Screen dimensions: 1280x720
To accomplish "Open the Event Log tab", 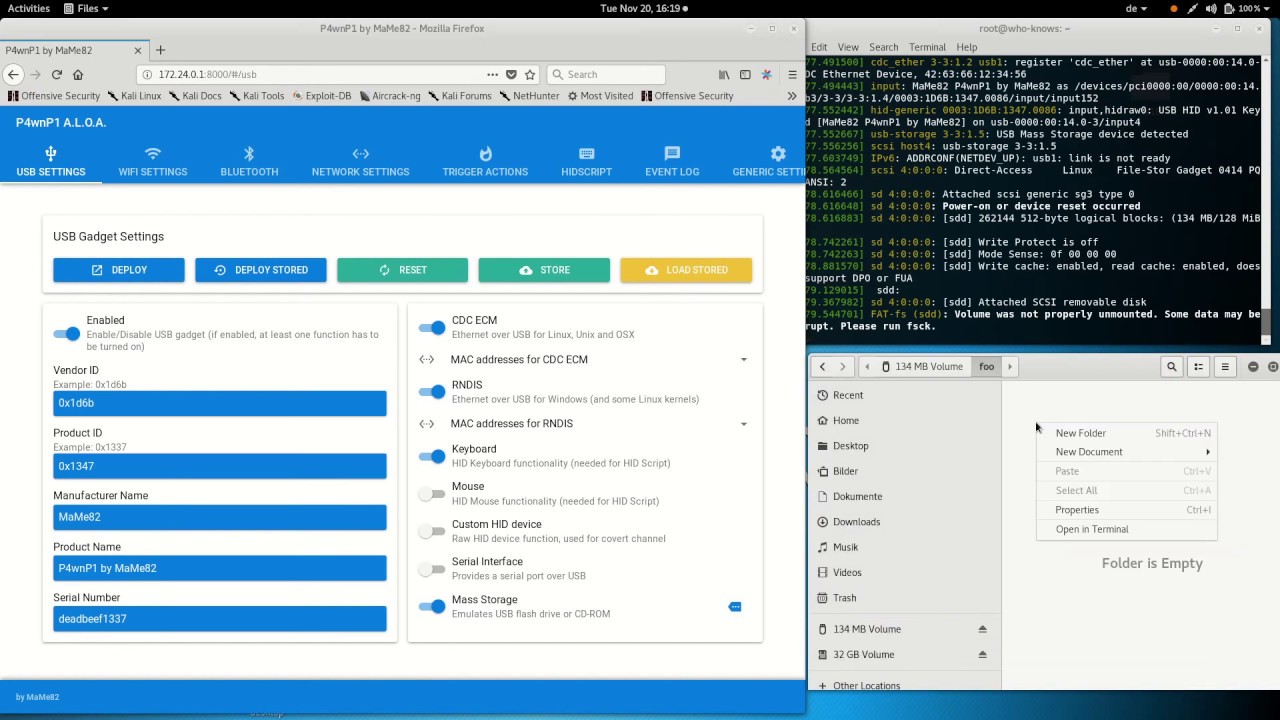I will point(672,162).
